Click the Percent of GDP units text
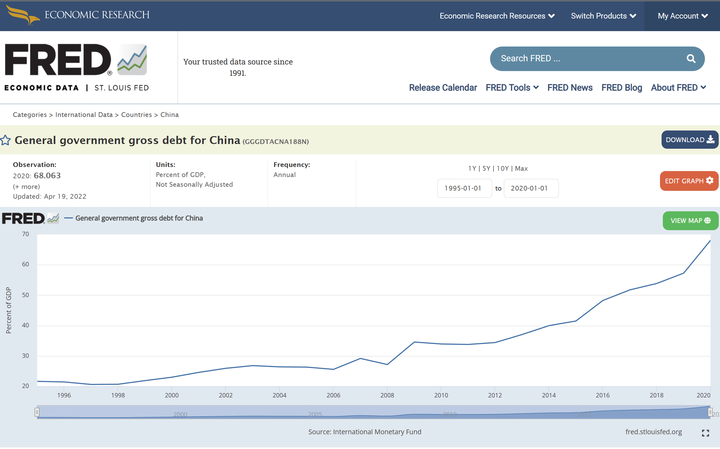The height and width of the screenshot is (449, 720). tap(180, 175)
